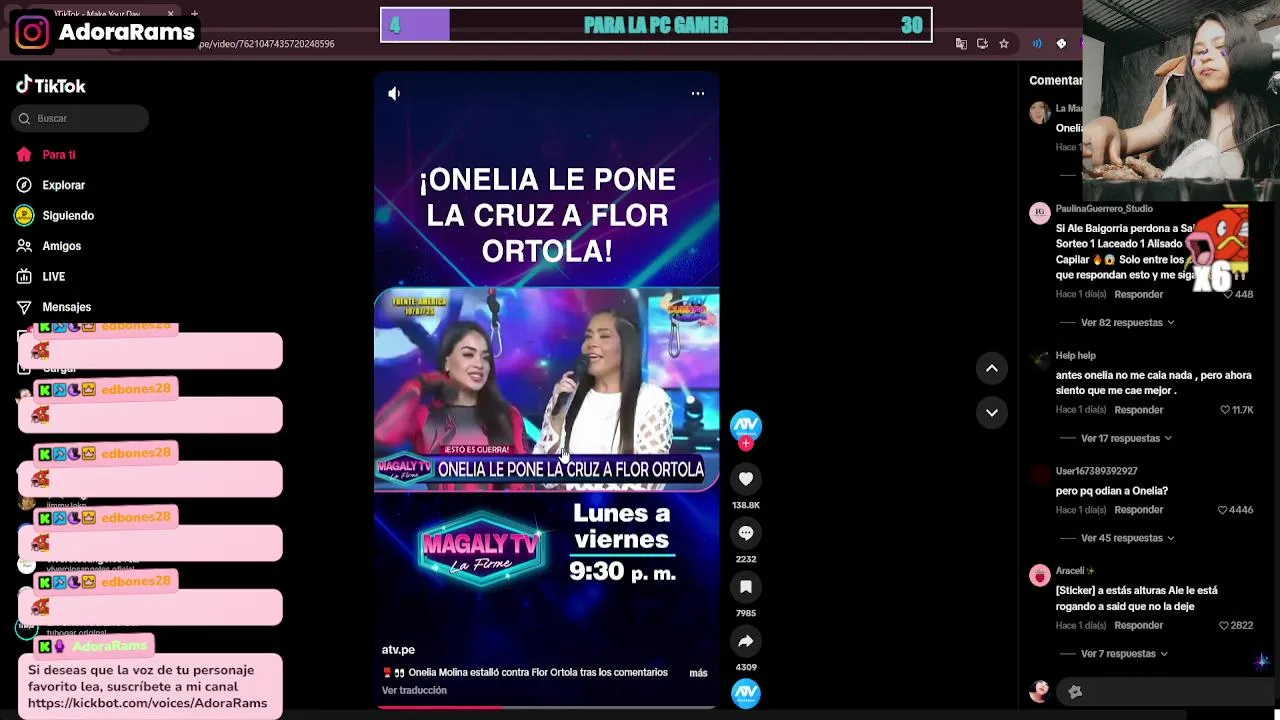Seek on the video progress bar

(546, 707)
